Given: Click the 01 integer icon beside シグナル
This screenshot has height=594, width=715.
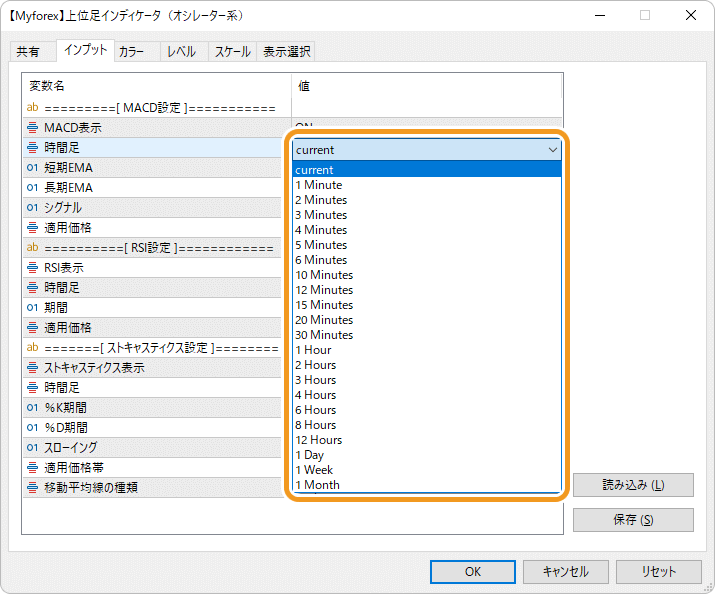Looking at the screenshot, I should coord(32,208).
